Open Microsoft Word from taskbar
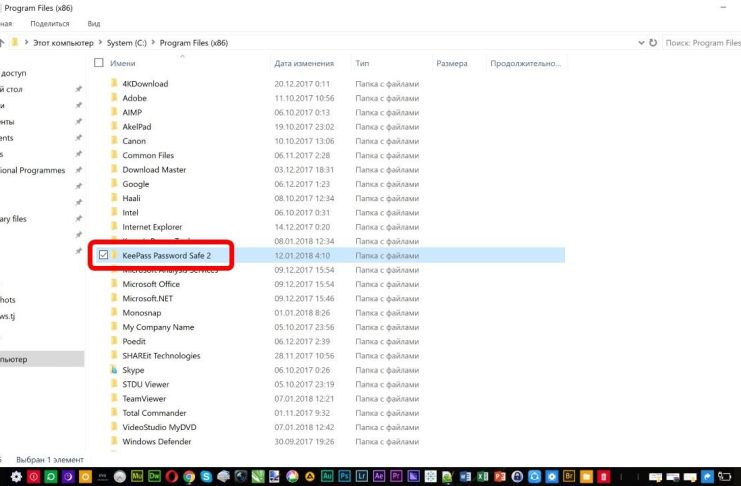Screen dimensions: 741x486 (465, 477)
